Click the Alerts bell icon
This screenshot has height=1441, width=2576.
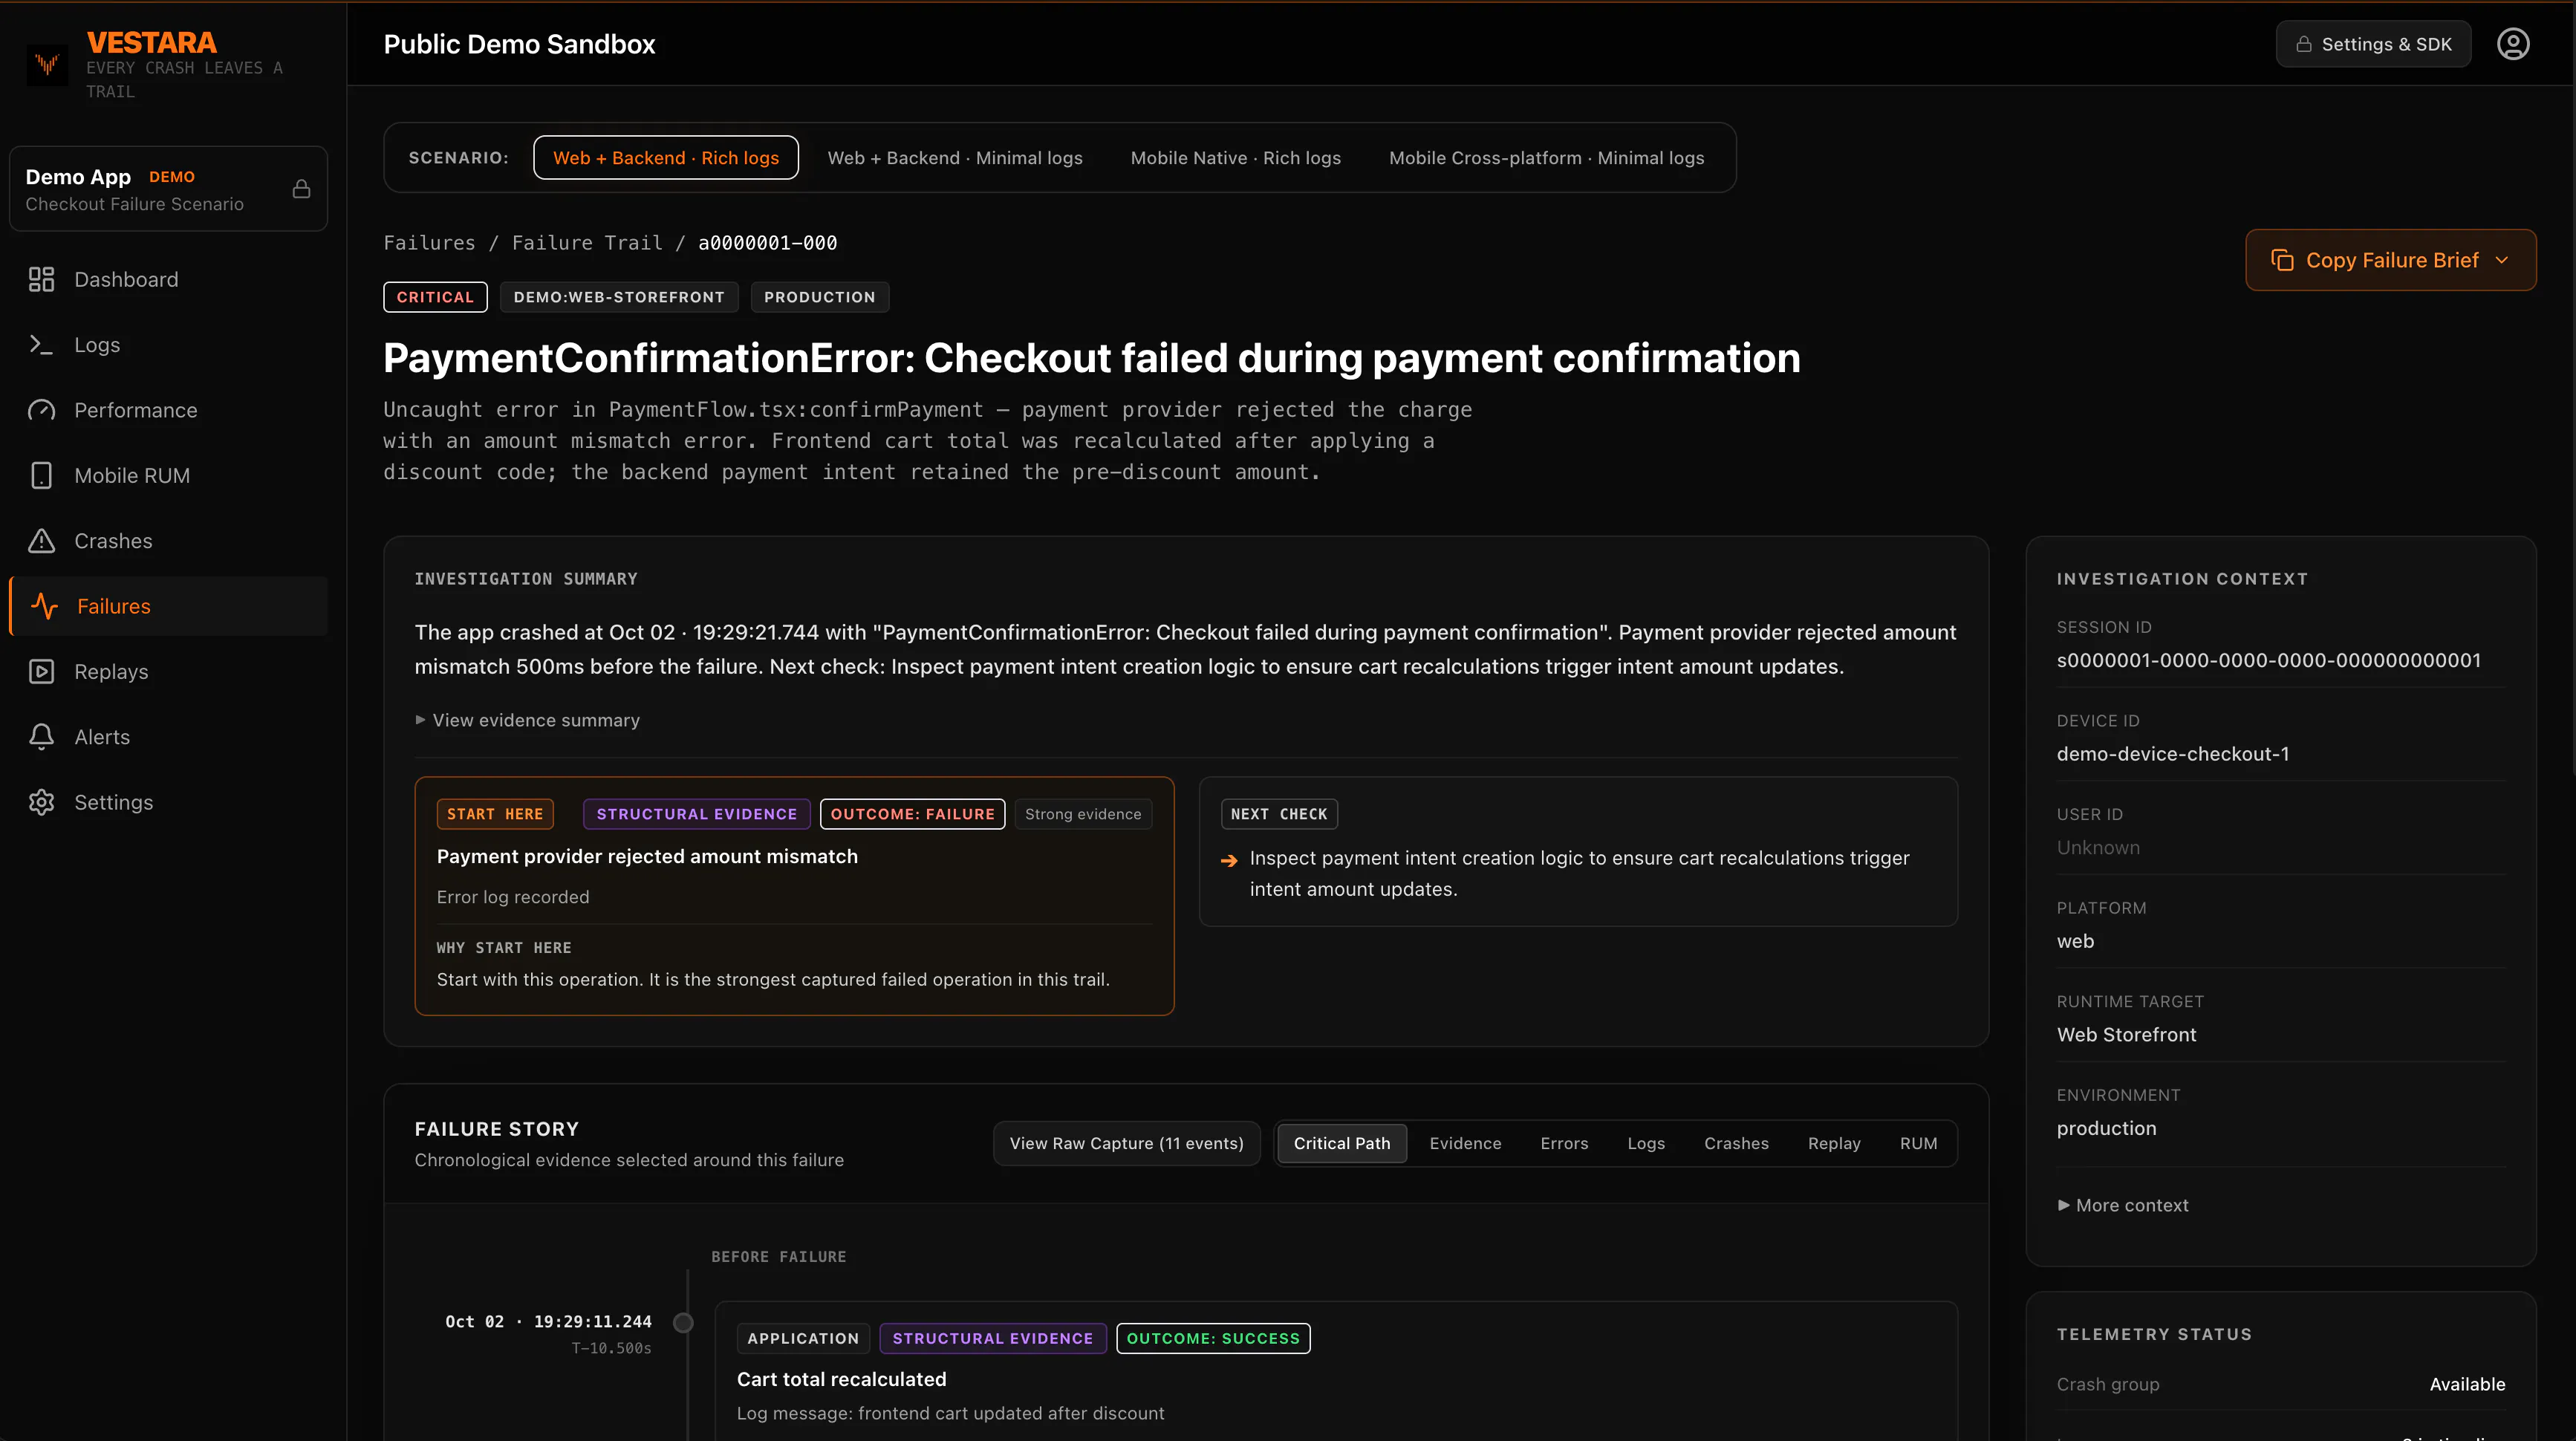click(x=41, y=737)
